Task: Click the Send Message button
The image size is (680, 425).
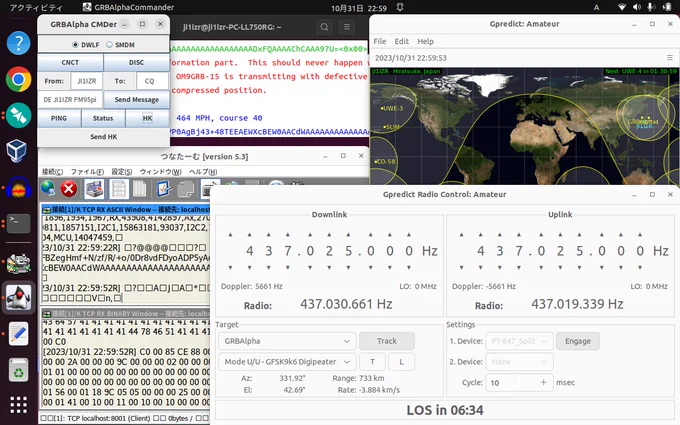Action: [x=137, y=99]
